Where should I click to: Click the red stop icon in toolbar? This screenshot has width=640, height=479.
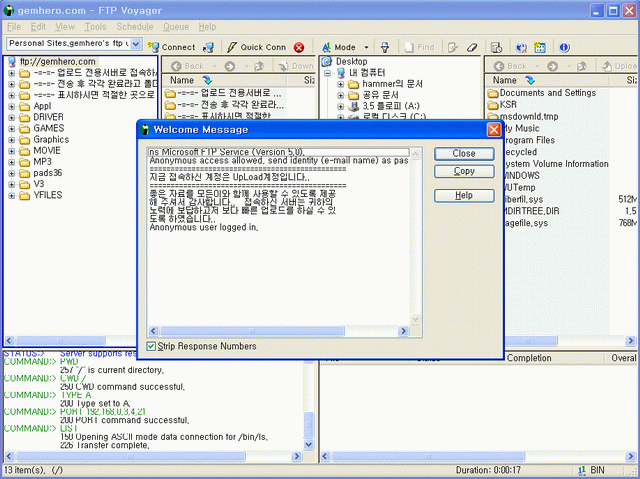(x=299, y=47)
